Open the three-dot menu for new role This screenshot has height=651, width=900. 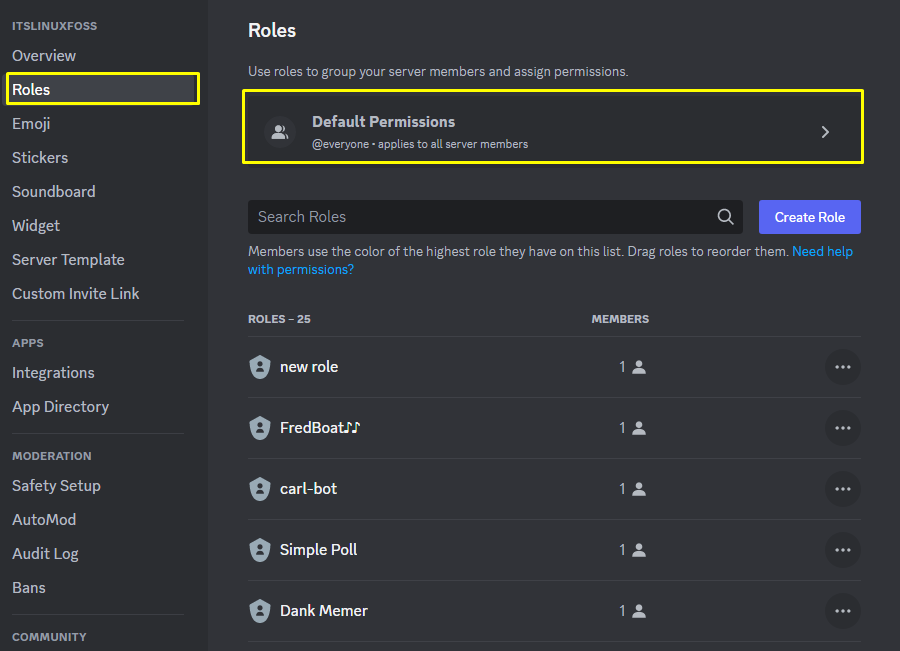(843, 367)
